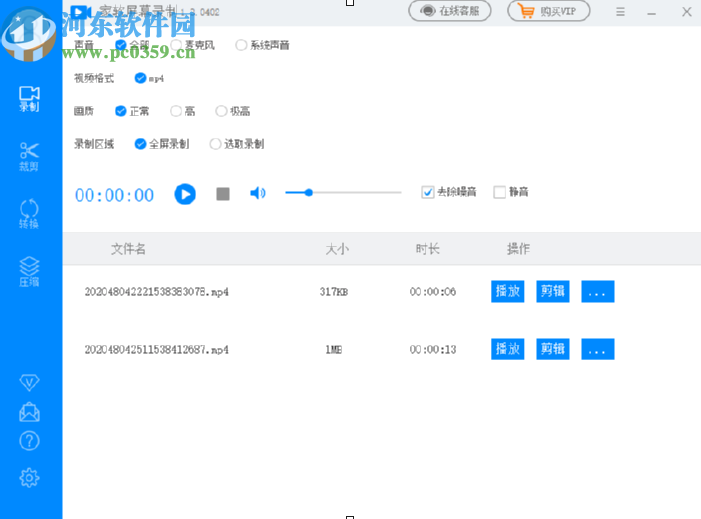Click 播放 play button for the 1MB file
Screen dimensions: 701x519
point(508,349)
